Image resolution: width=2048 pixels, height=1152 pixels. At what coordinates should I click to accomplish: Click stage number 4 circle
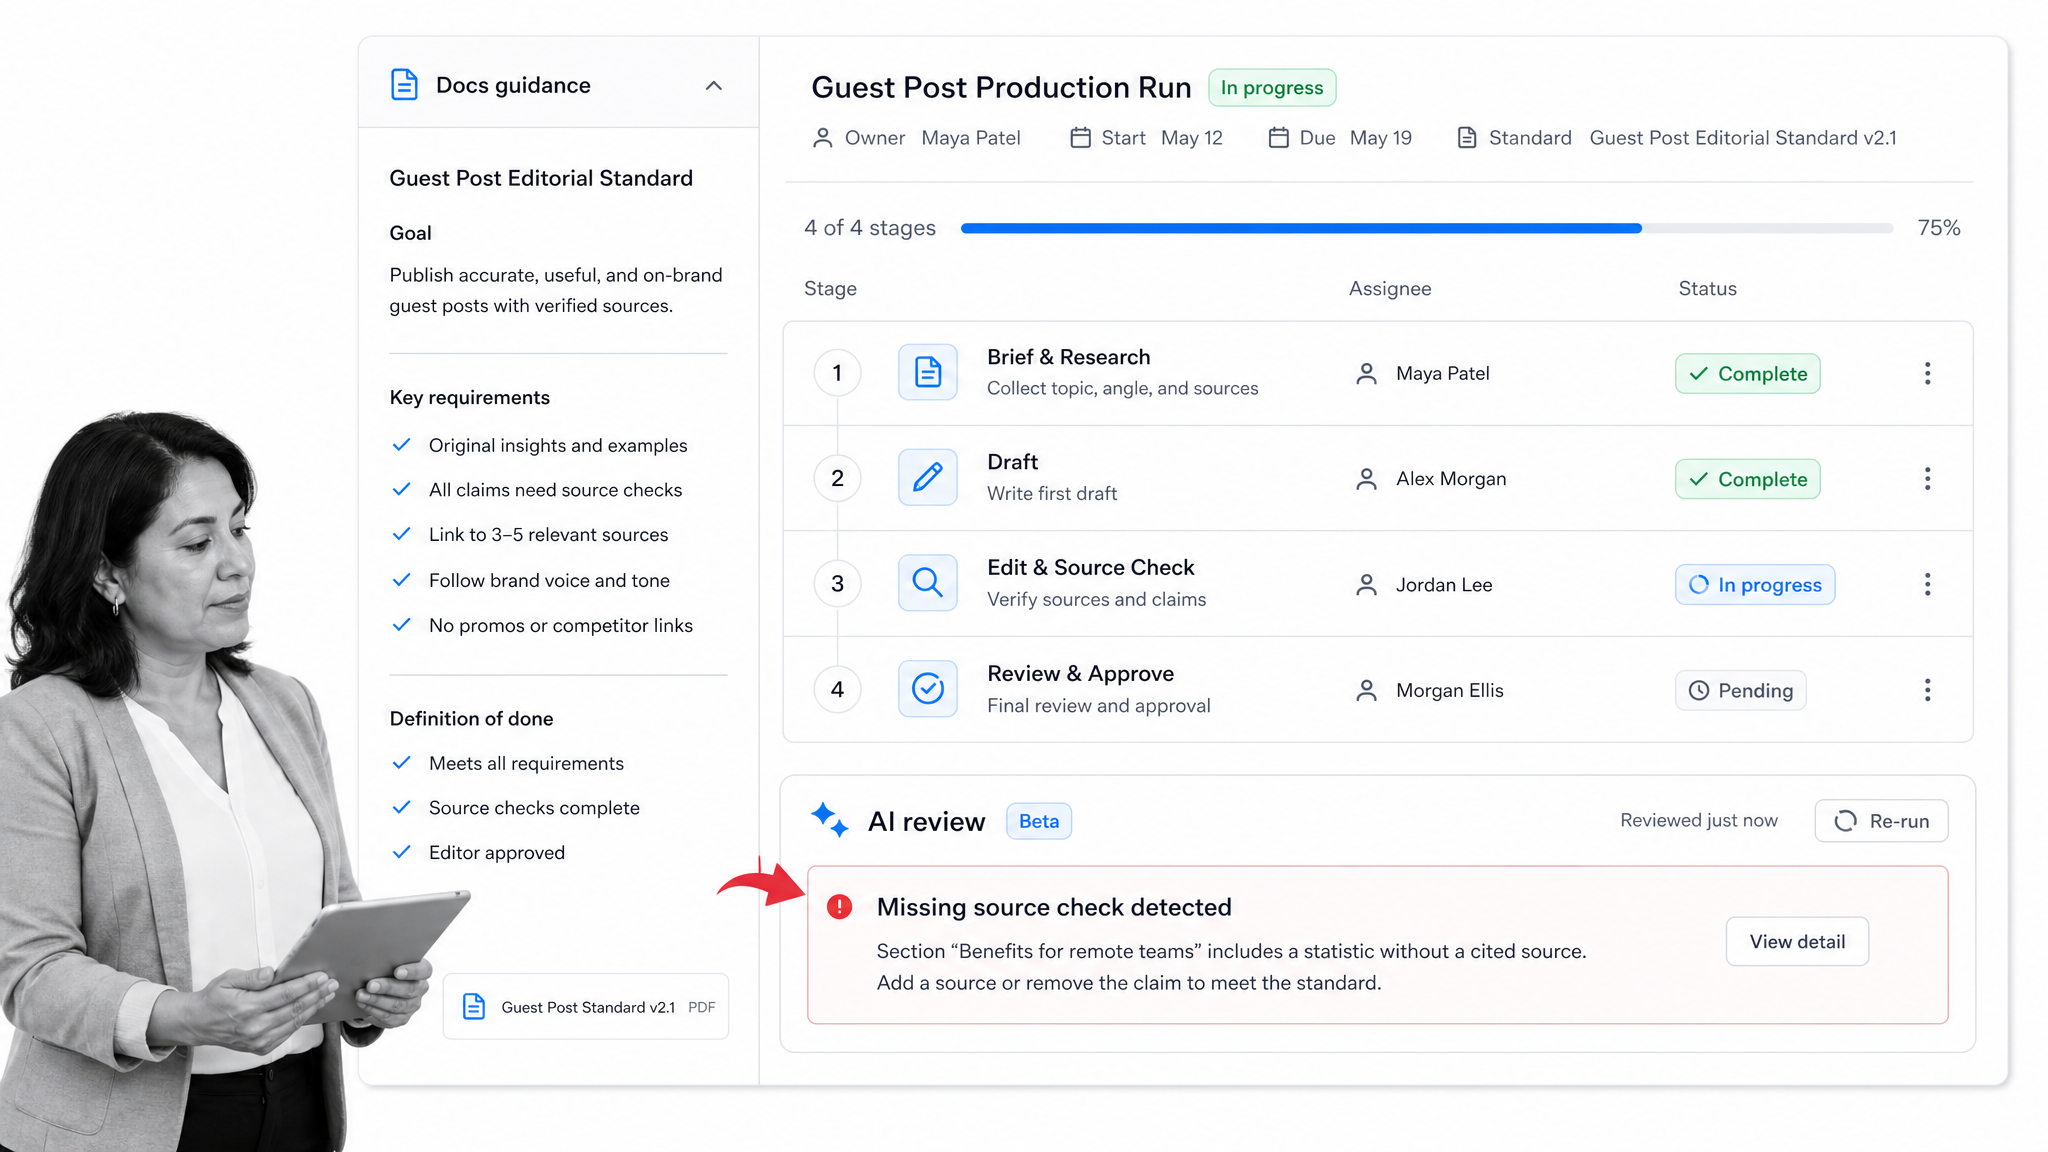click(837, 689)
